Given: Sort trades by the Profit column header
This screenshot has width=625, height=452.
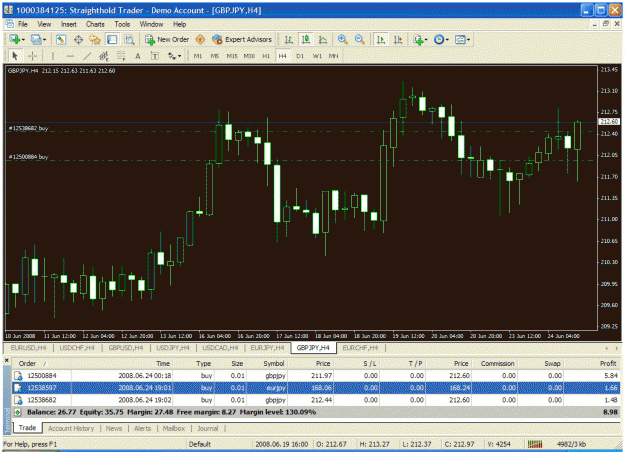Looking at the screenshot, I should (x=593, y=364).
